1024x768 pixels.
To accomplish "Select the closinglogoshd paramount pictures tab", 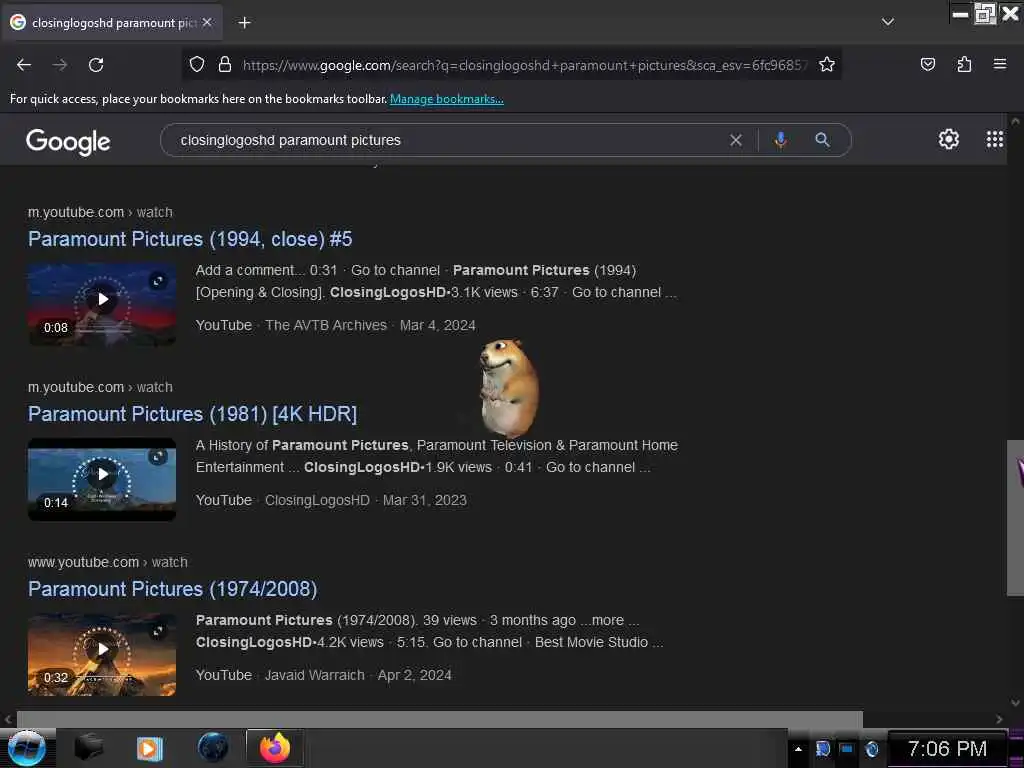I will pyautogui.click(x=112, y=23).
